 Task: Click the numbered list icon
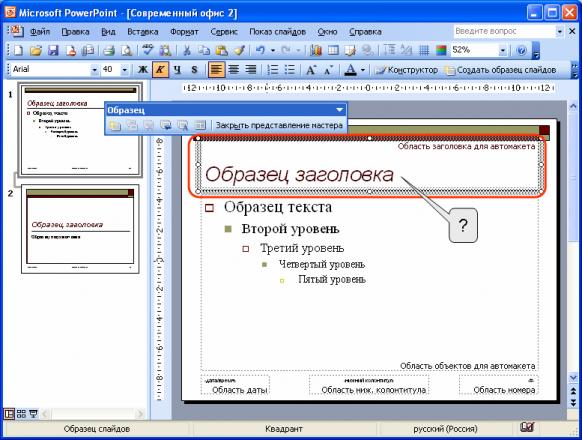(x=272, y=69)
